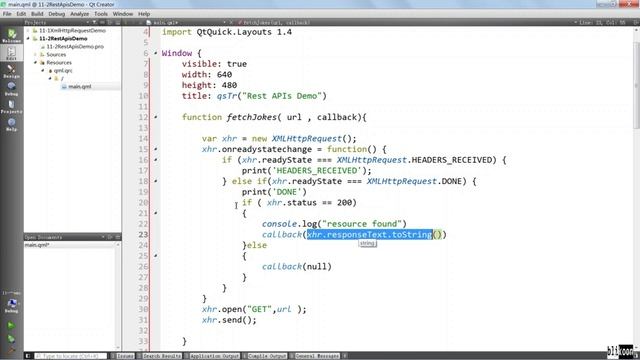The height and width of the screenshot is (360, 640).
Task: Click the Type to locate search field
Action: pyautogui.click(x=70, y=356)
